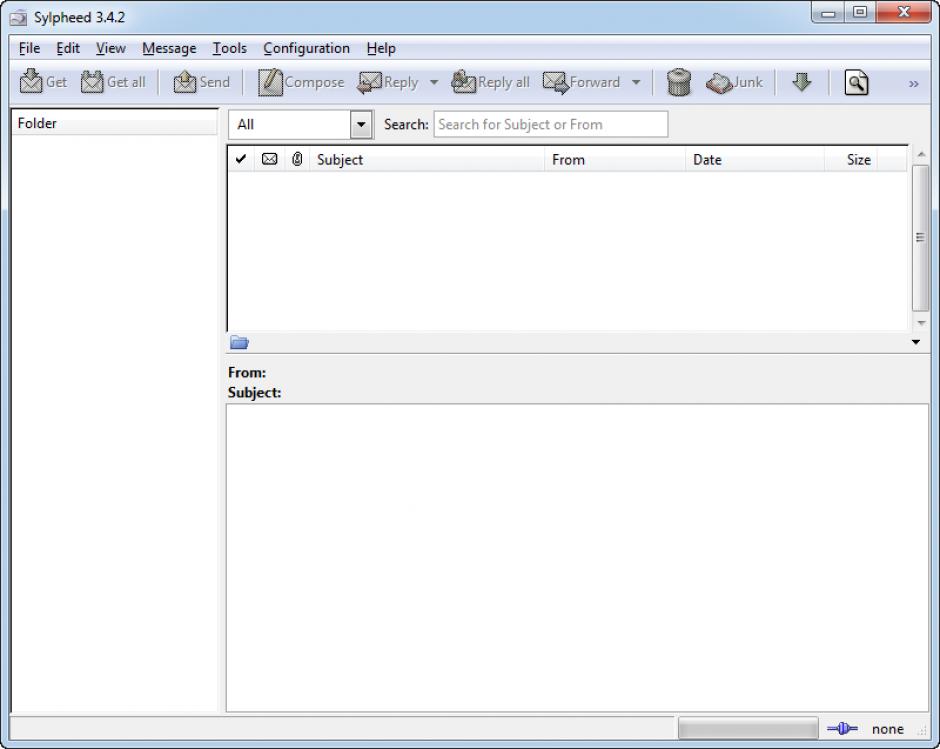Sort by the envelope unread column
940x749 pixels.
point(270,159)
